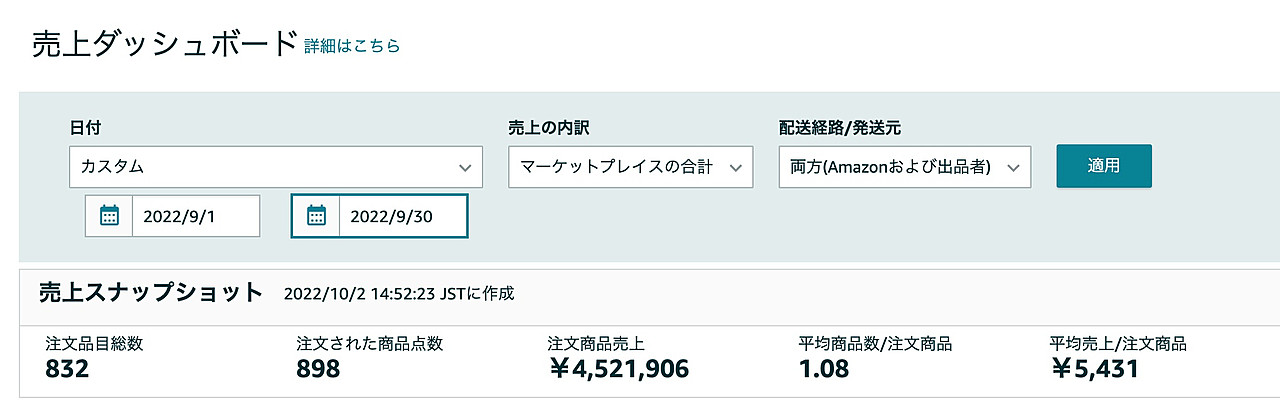Open the 配送経路/発送元 selection box
Image resolution: width=1280 pixels, height=403 pixels.
904,167
